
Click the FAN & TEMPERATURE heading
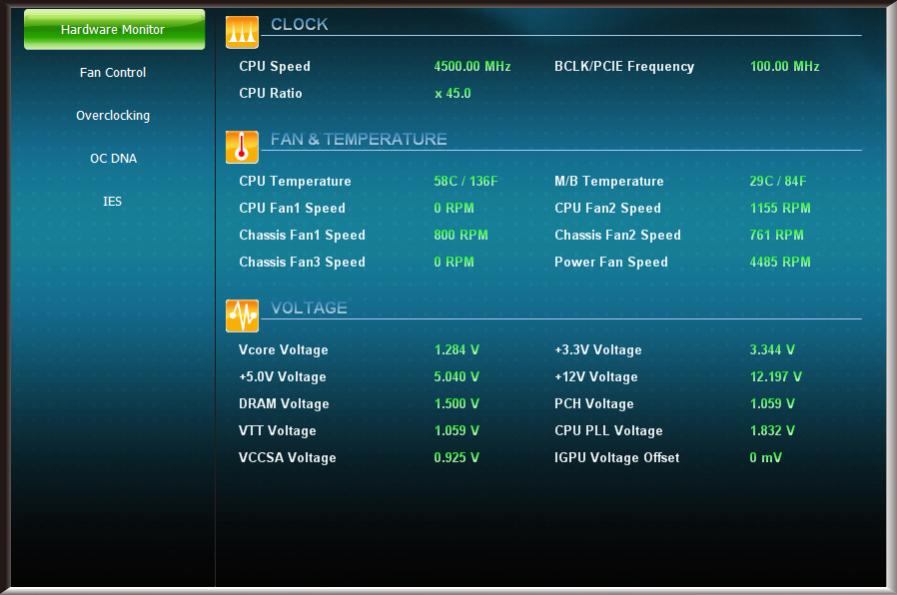[359, 139]
